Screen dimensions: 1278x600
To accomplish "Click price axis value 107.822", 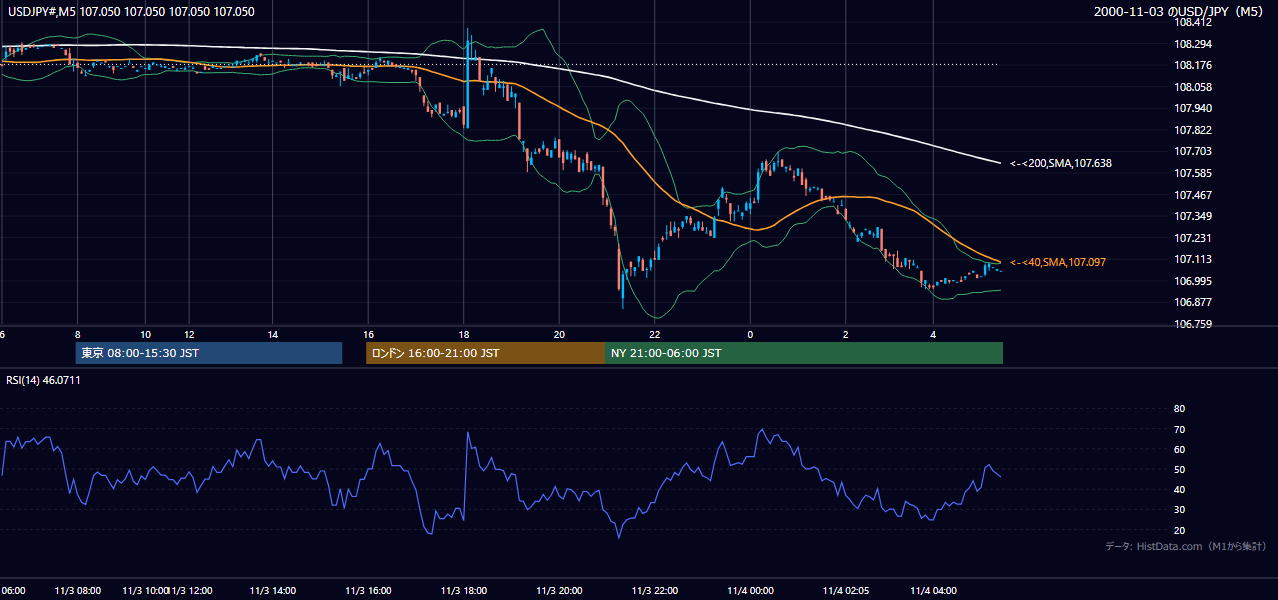I will click(x=1193, y=130).
